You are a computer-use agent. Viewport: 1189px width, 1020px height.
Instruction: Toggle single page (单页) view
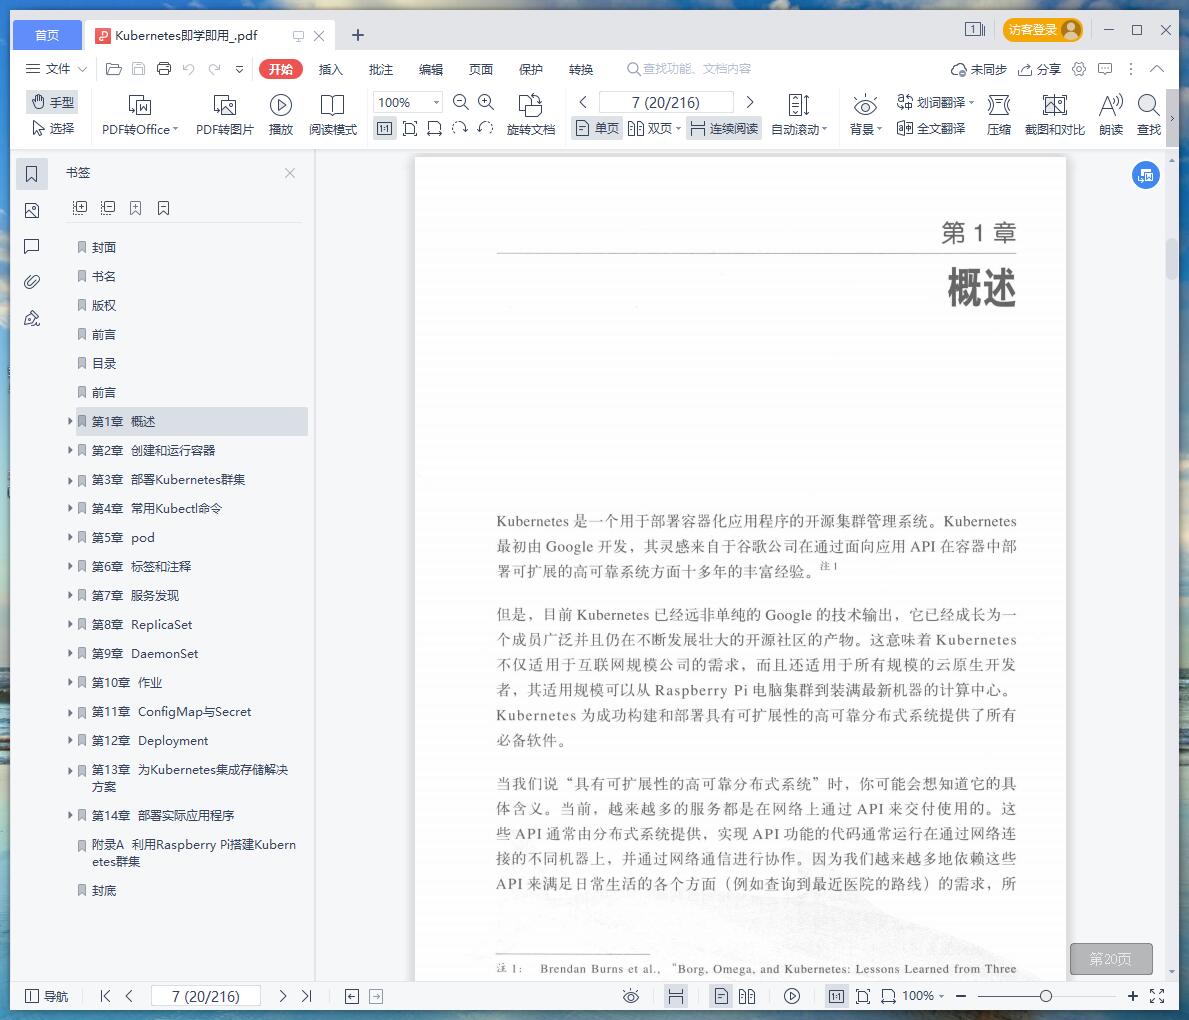click(597, 129)
